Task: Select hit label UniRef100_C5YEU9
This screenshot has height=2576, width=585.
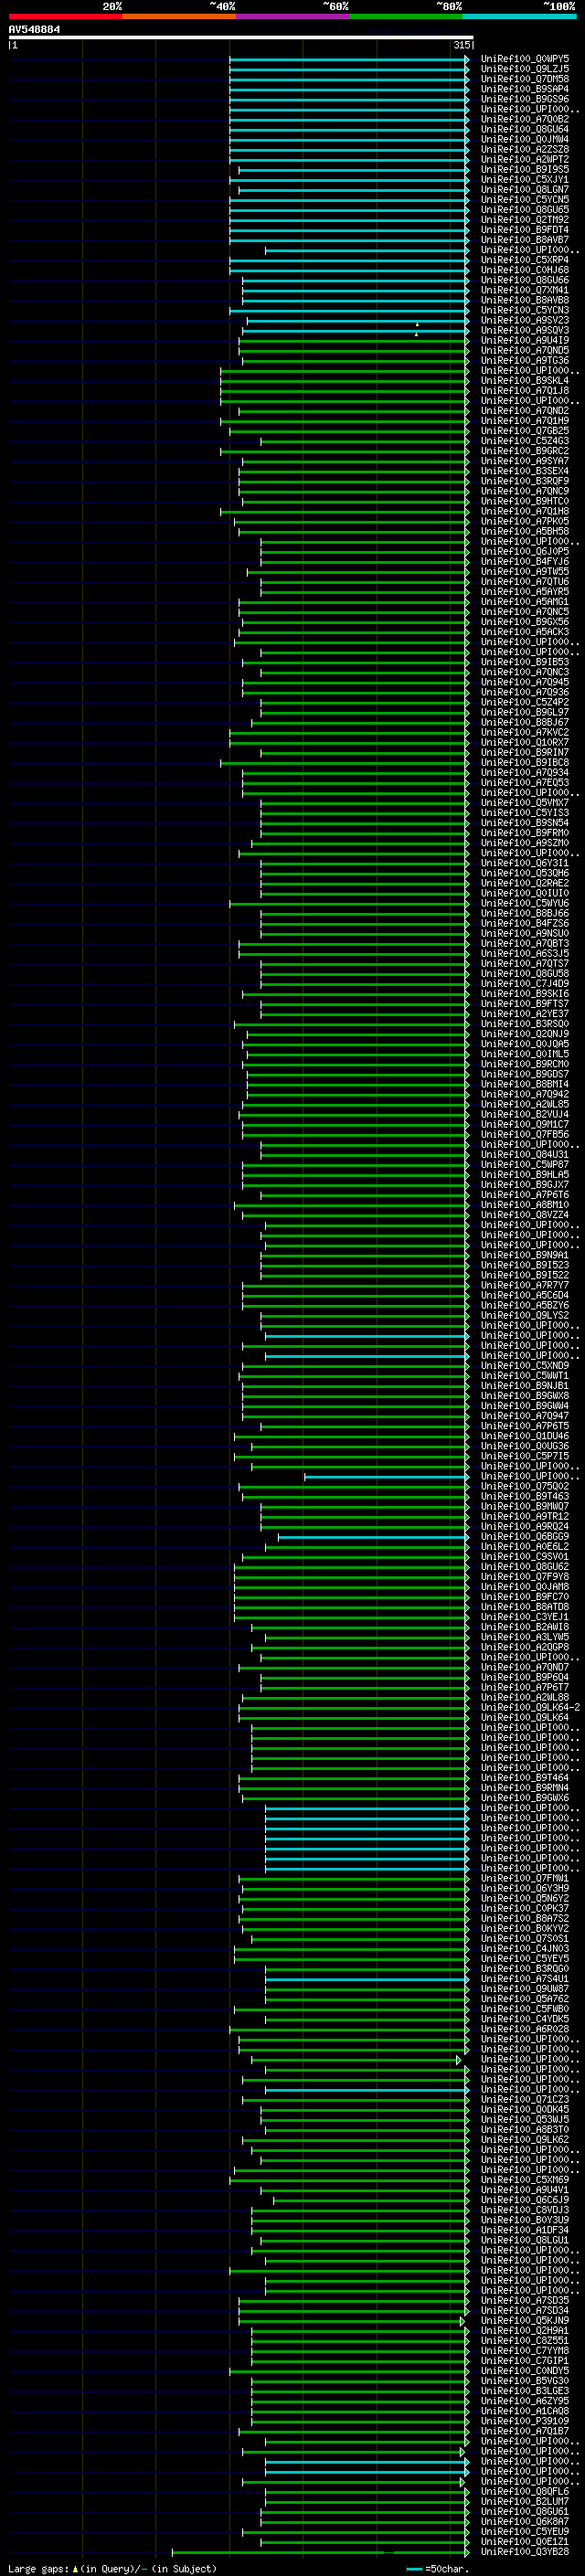Action: click(x=525, y=2531)
